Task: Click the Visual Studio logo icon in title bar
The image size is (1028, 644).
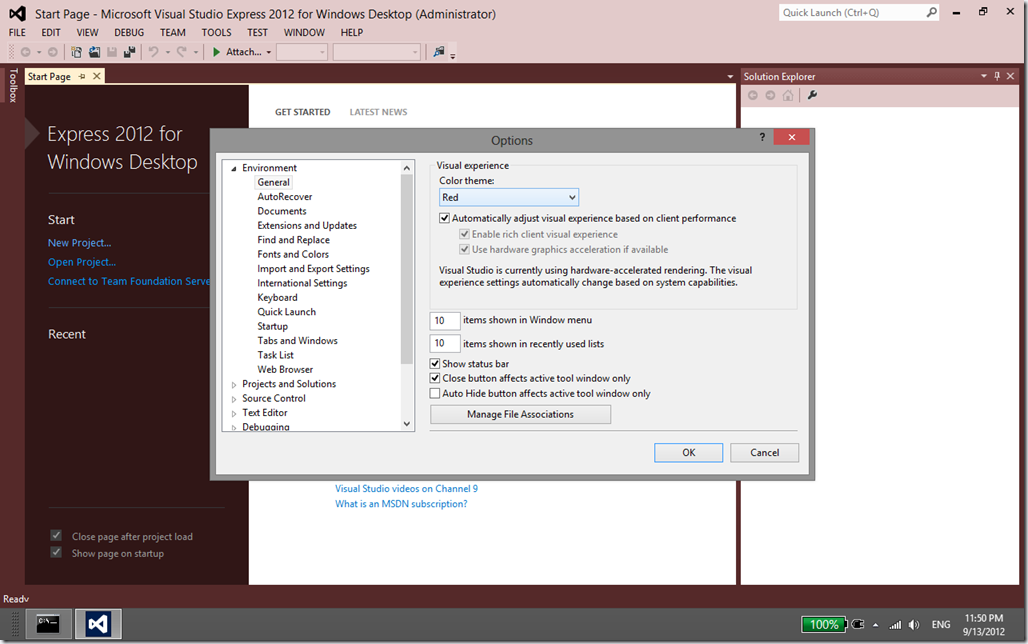Action: pos(17,14)
